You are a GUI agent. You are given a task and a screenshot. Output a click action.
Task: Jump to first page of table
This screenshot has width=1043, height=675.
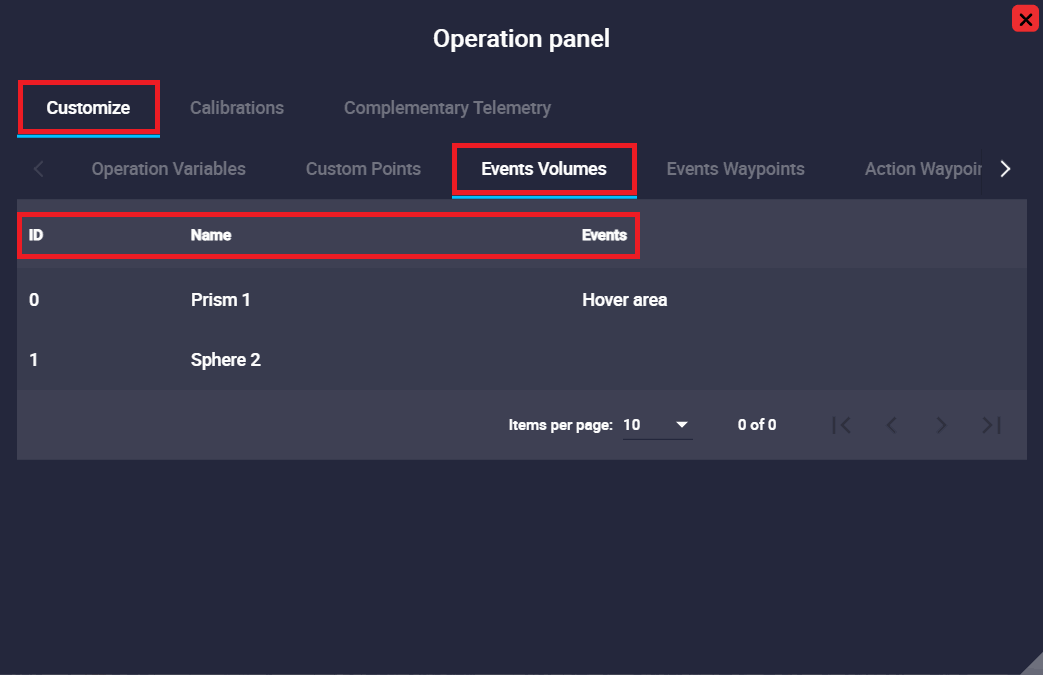[842, 425]
